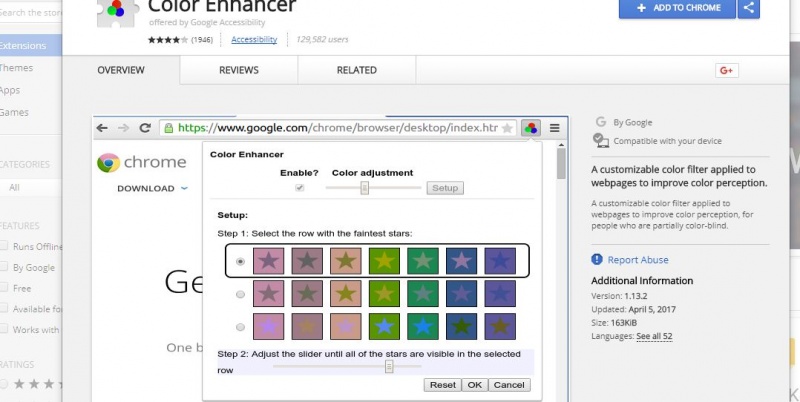Open the Accessibility category link

pos(254,39)
